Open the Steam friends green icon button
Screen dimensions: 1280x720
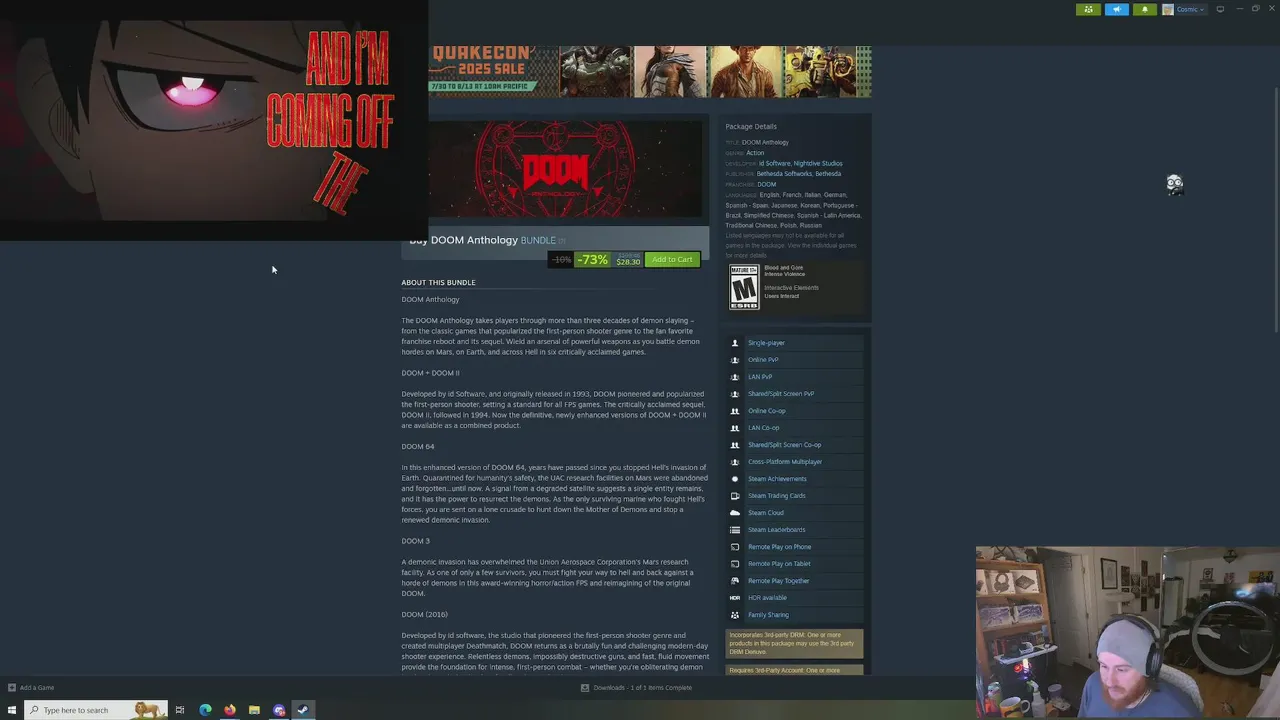pos(1088,9)
